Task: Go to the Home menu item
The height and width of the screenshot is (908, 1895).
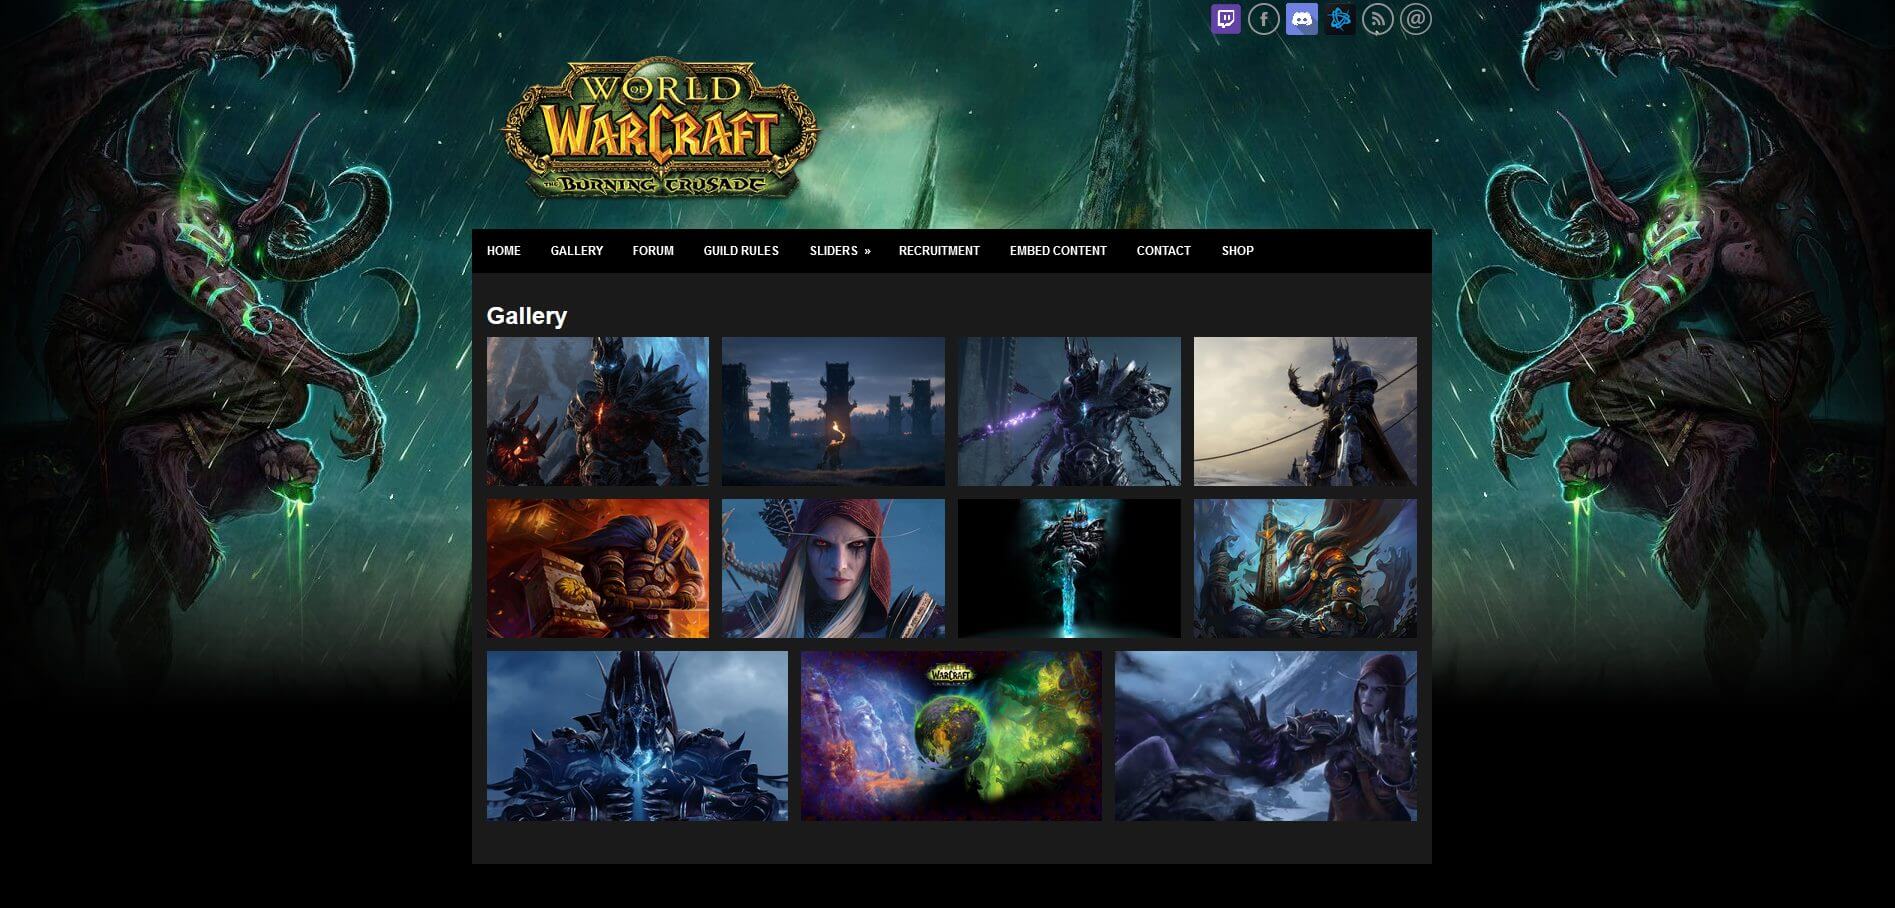Action: pyautogui.click(x=503, y=251)
